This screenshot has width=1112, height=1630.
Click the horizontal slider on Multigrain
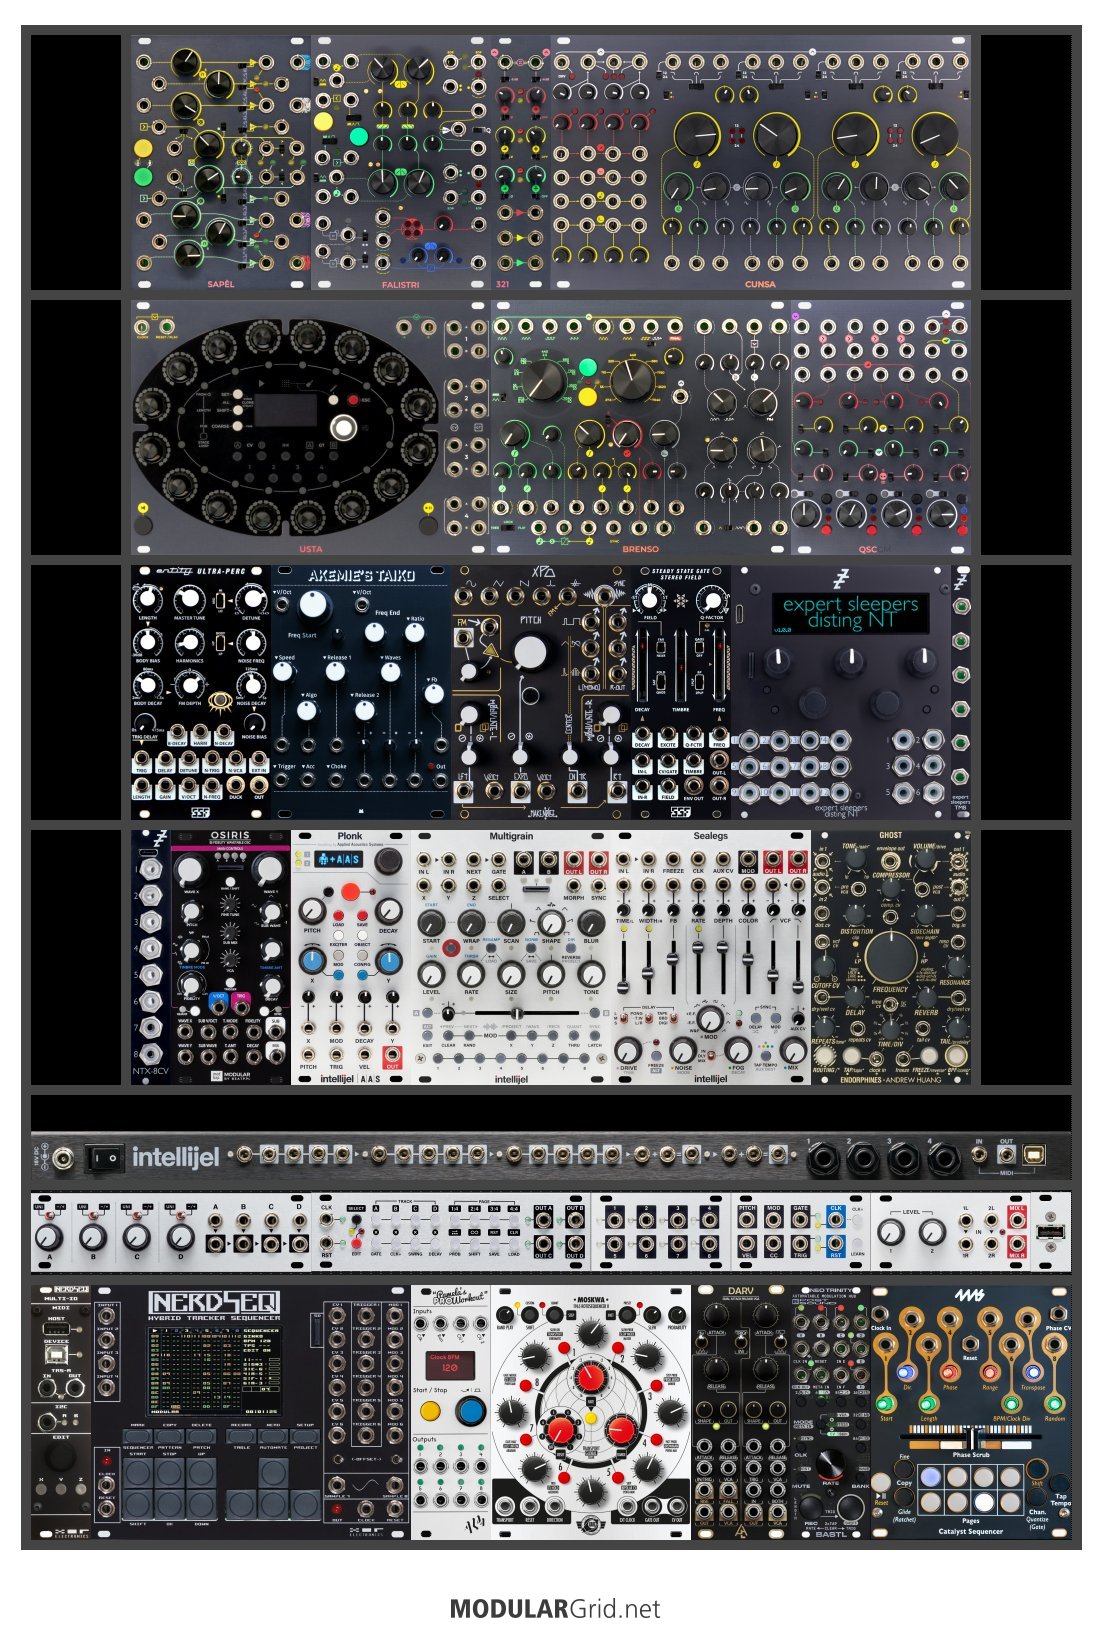[518, 1014]
